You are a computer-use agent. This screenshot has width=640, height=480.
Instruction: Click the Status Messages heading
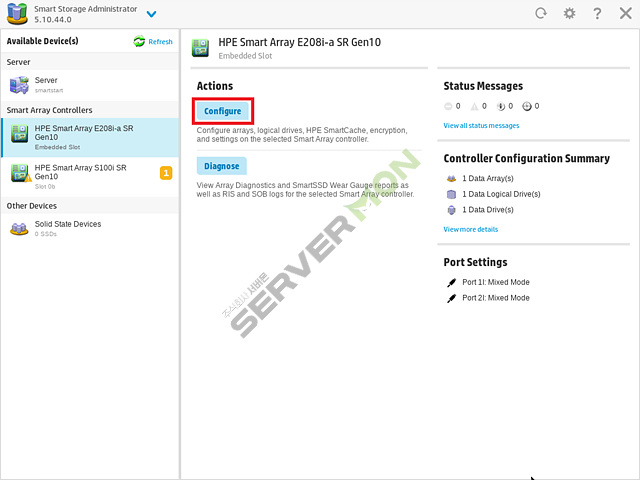point(483,86)
